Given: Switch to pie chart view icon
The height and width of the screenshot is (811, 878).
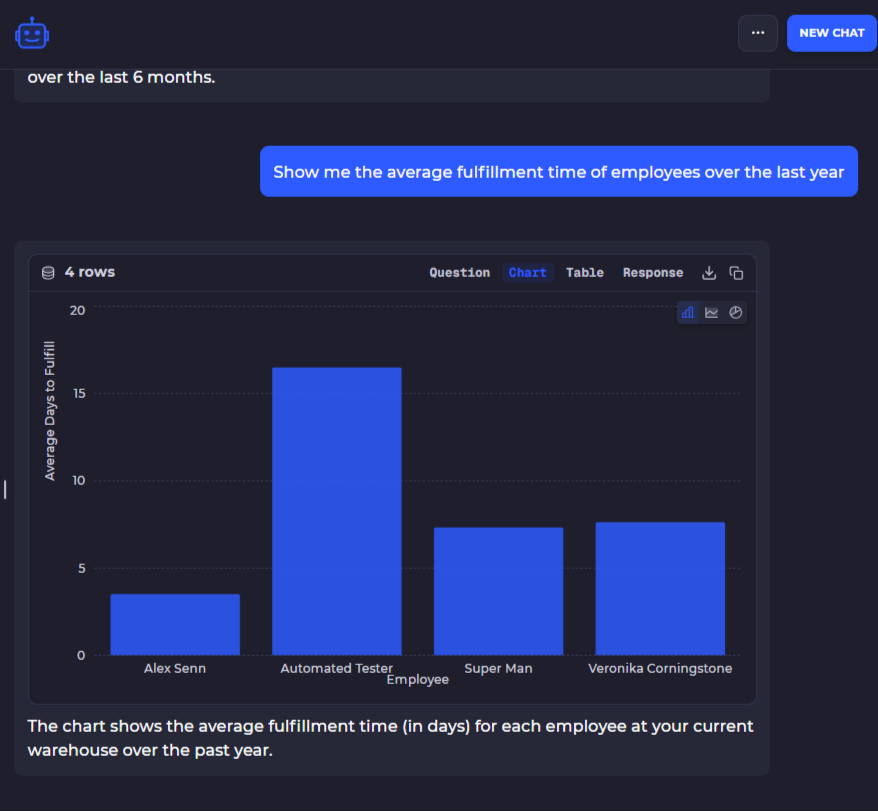Looking at the screenshot, I should (x=735, y=313).
